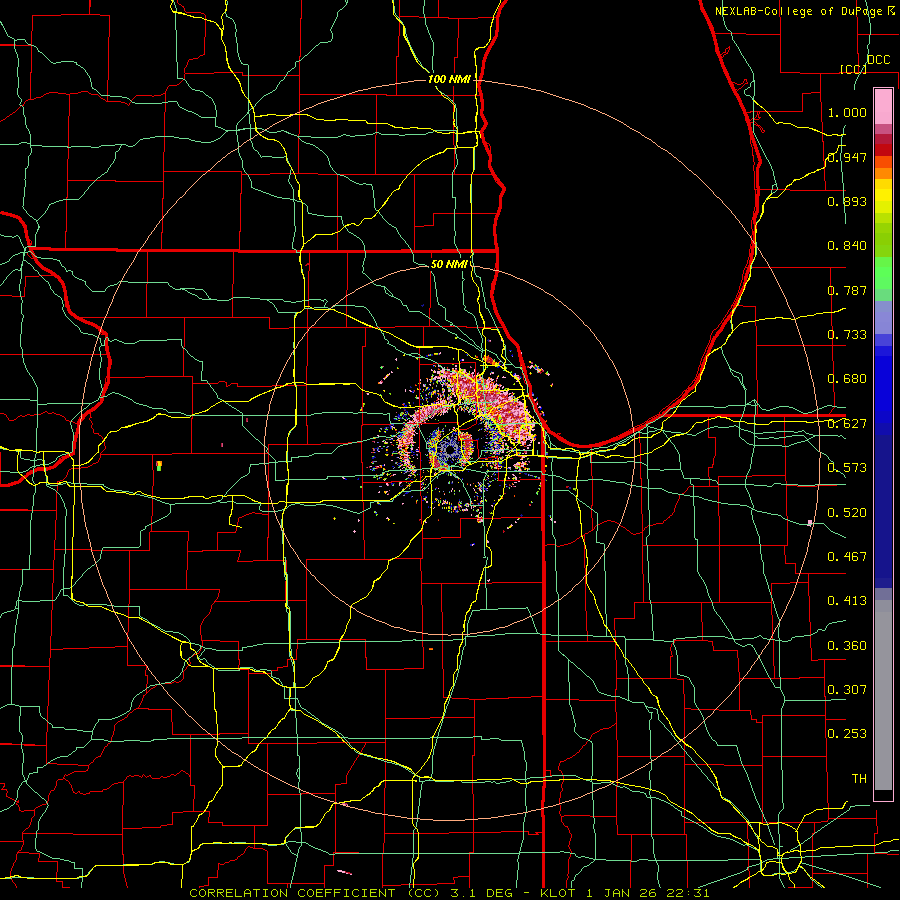Click the lone pink echo near the 0.520 label
This screenshot has width=900, height=900.
coord(810,523)
